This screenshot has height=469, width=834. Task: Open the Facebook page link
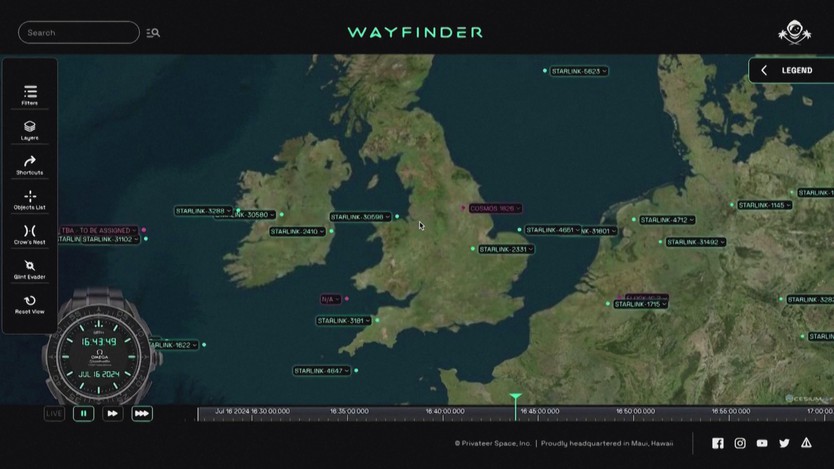click(718, 443)
